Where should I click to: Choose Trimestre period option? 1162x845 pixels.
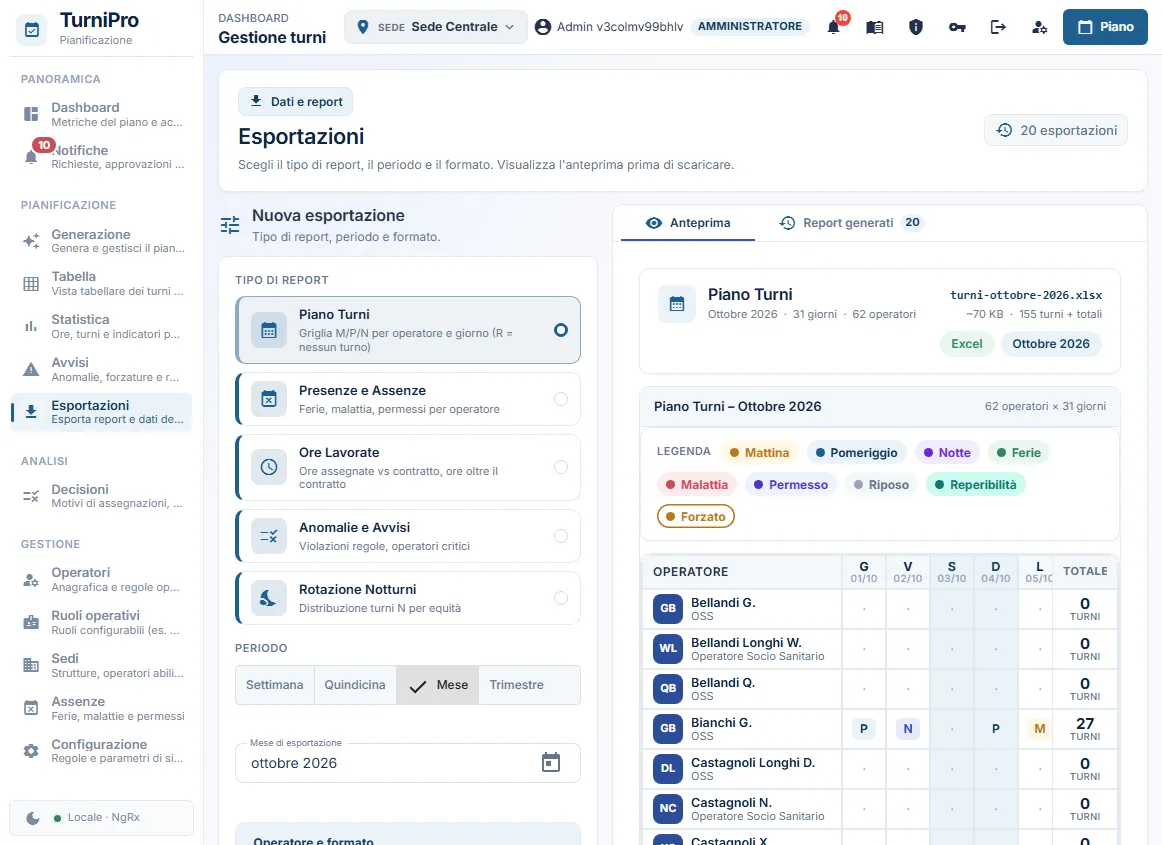pyautogui.click(x=517, y=685)
